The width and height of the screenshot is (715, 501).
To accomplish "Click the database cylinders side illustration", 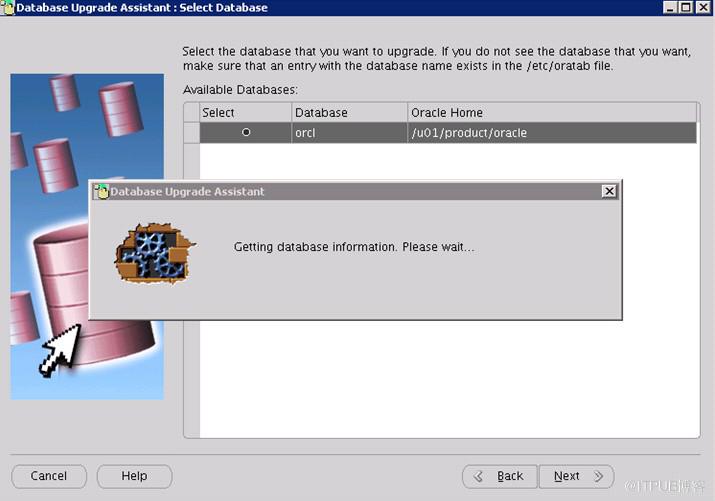I will 87,237.
